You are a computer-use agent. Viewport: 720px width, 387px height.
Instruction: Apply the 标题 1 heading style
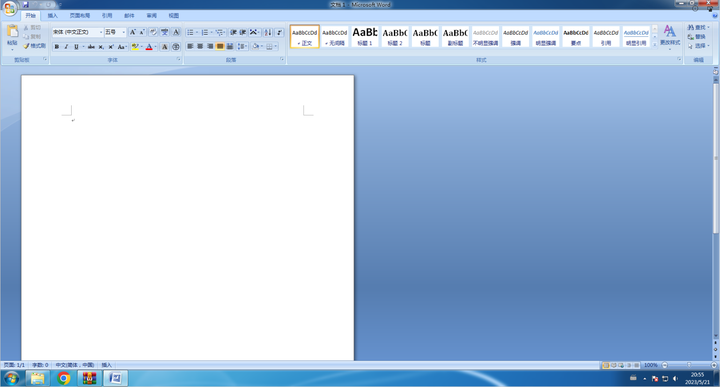[x=365, y=36]
